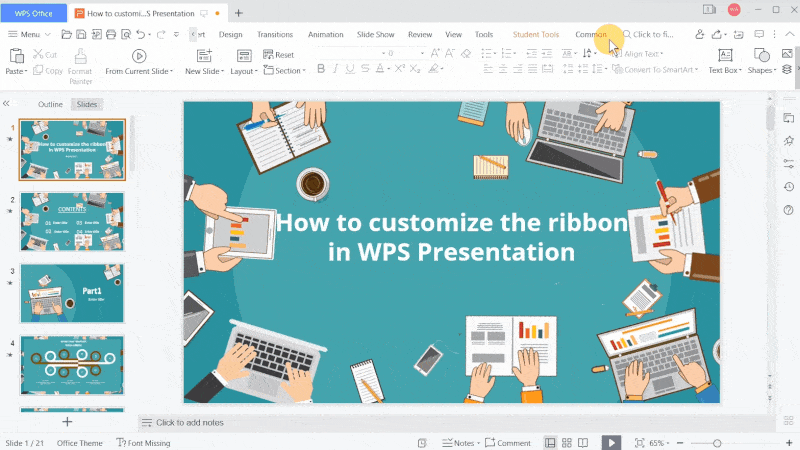The width and height of the screenshot is (800, 450).
Task: Click the Comment button in status bar
Action: click(x=508, y=443)
